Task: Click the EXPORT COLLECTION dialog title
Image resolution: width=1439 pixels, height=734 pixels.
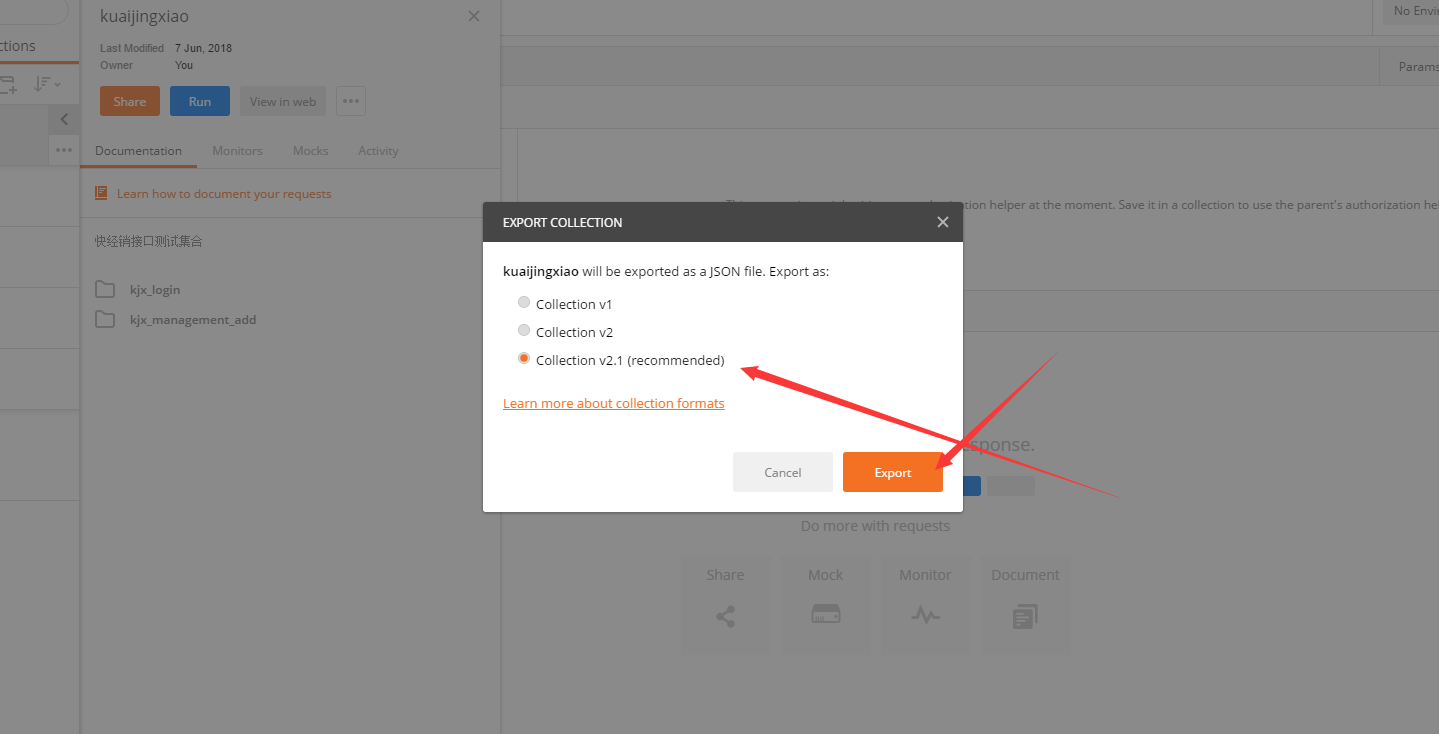Action: 562,222
